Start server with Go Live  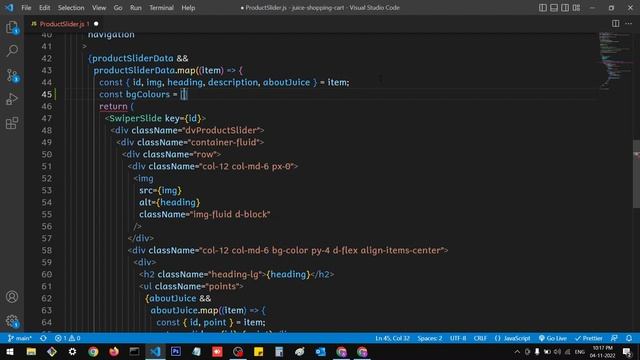(553, 338)
